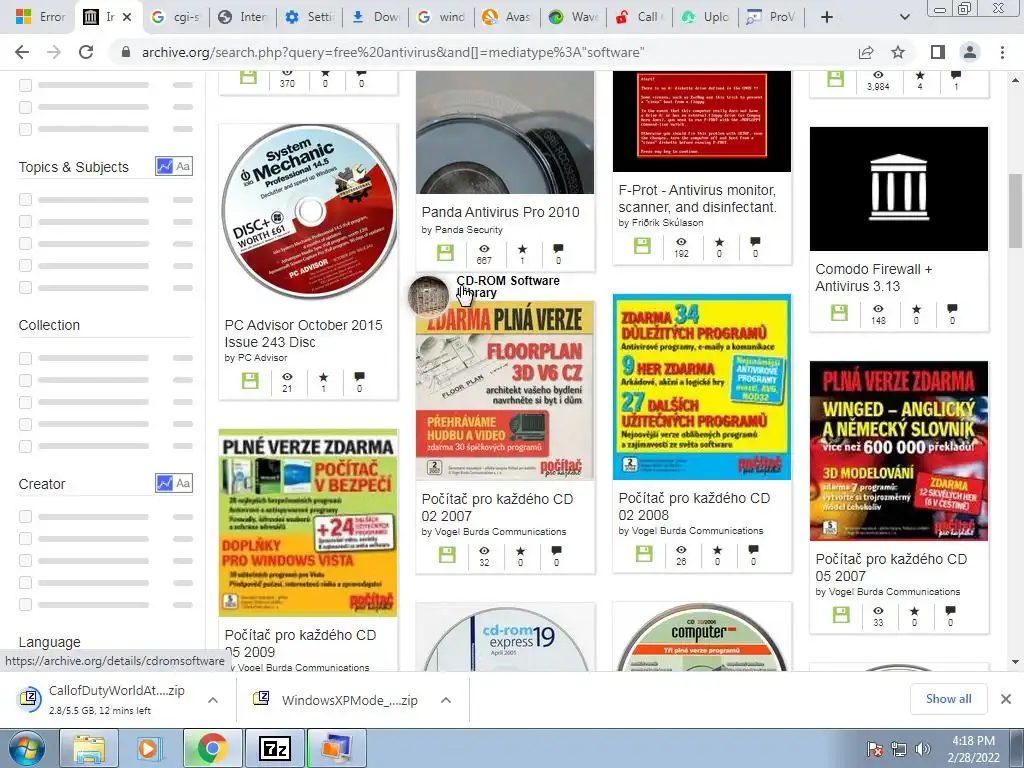The width and height of the screenshot is (1024, 768).
Task: Click the page vertical scrollbar thumb
Action: (1015, 210)
